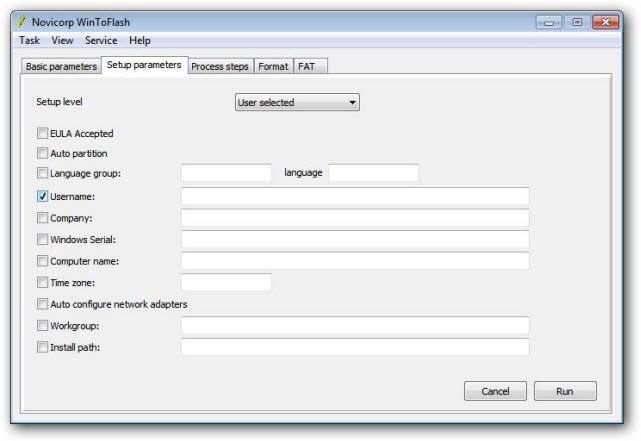Tick the Language group checkbox
Screen dimensions: 641x441
point(43,173)
